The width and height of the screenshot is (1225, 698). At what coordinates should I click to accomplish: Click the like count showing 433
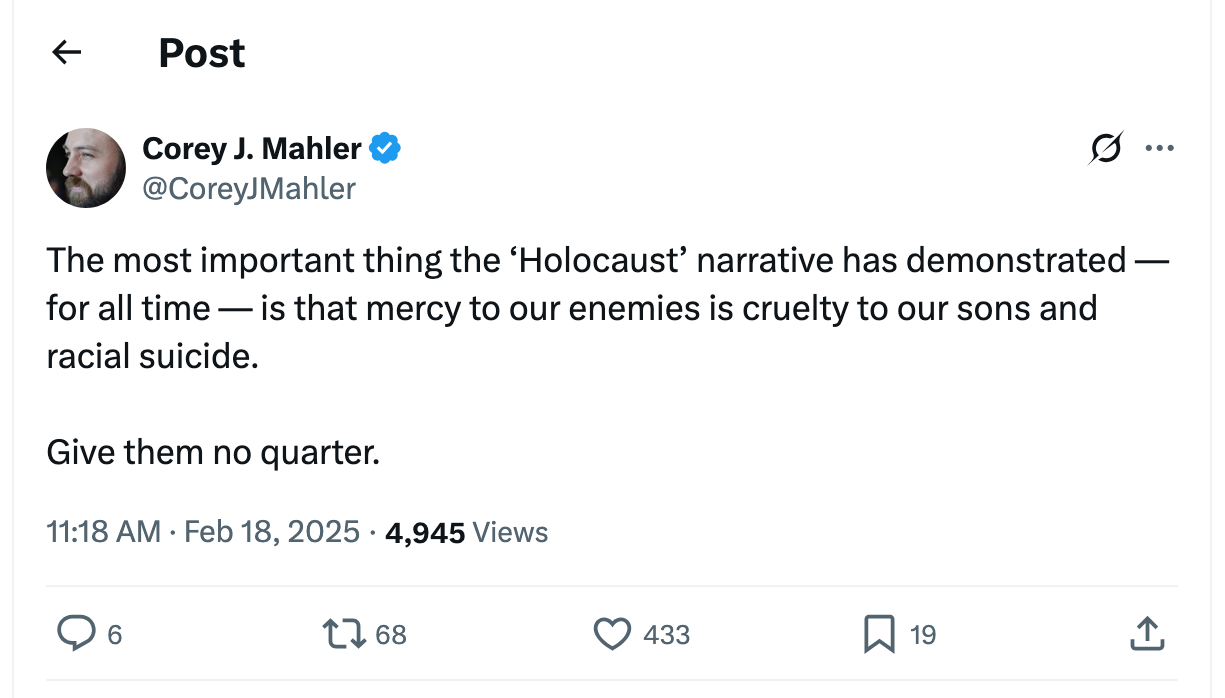pos(666,635)
